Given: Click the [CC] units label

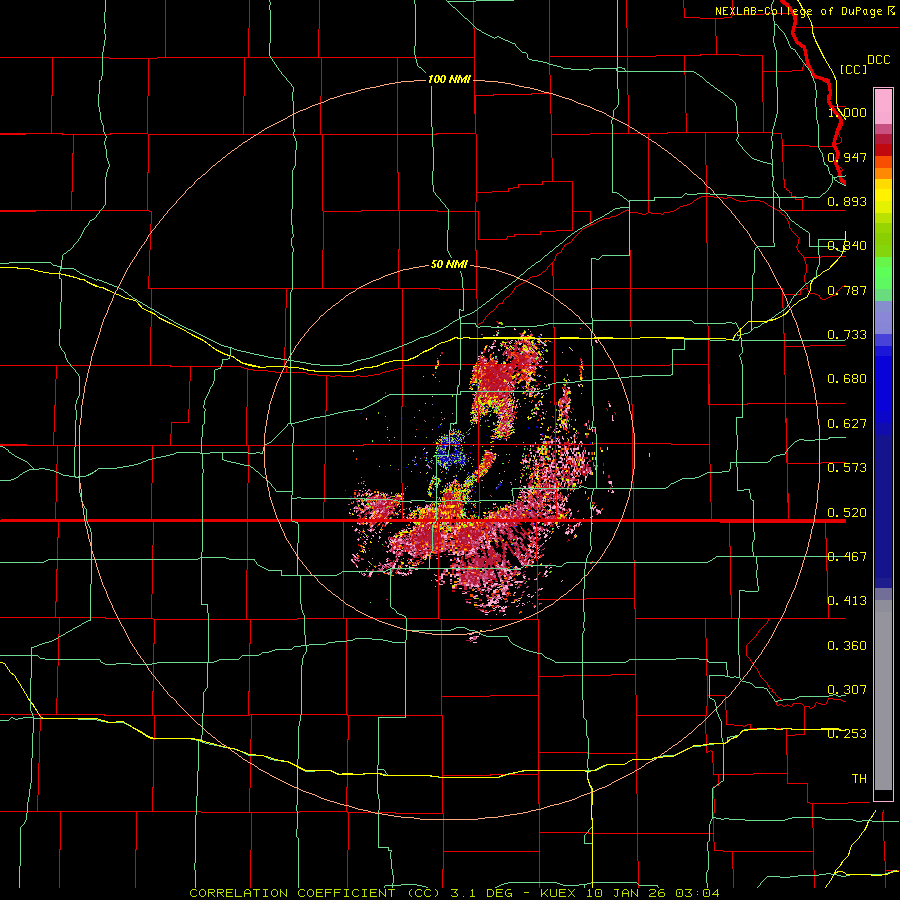Looking at the screenshot, I should [x=853, y=69].
